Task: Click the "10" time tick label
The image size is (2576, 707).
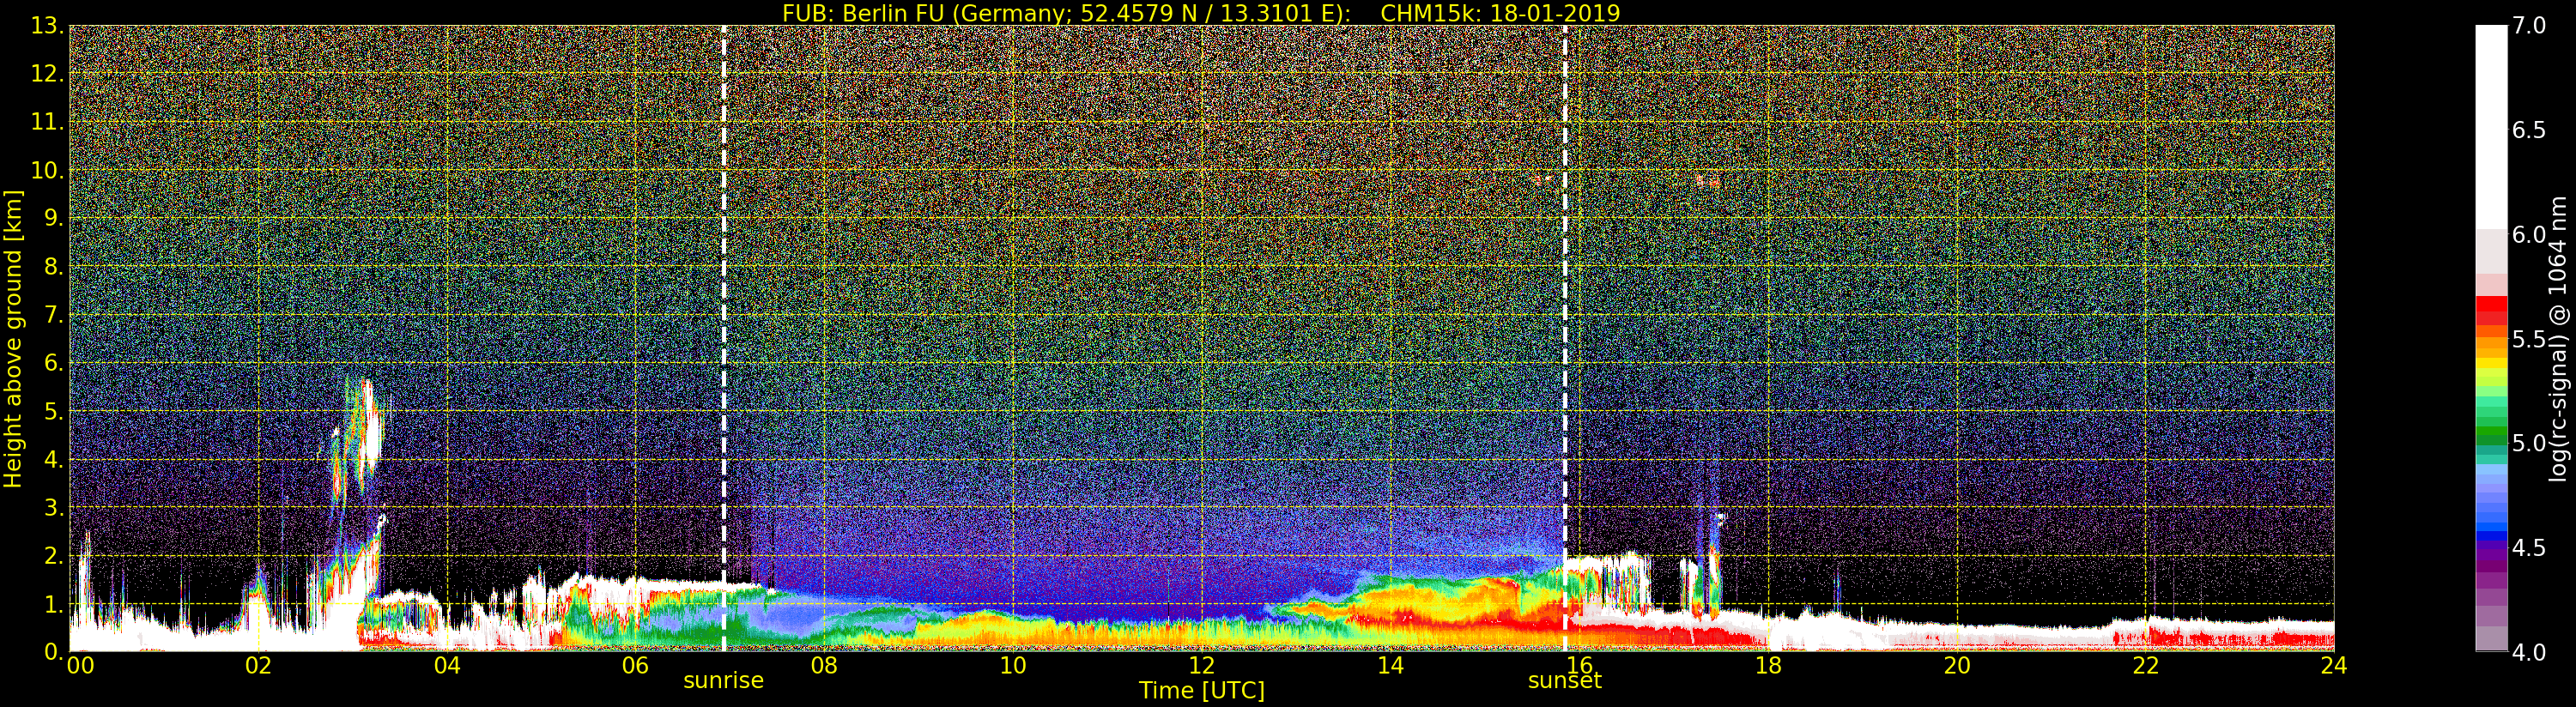Action: point(1013,666)
